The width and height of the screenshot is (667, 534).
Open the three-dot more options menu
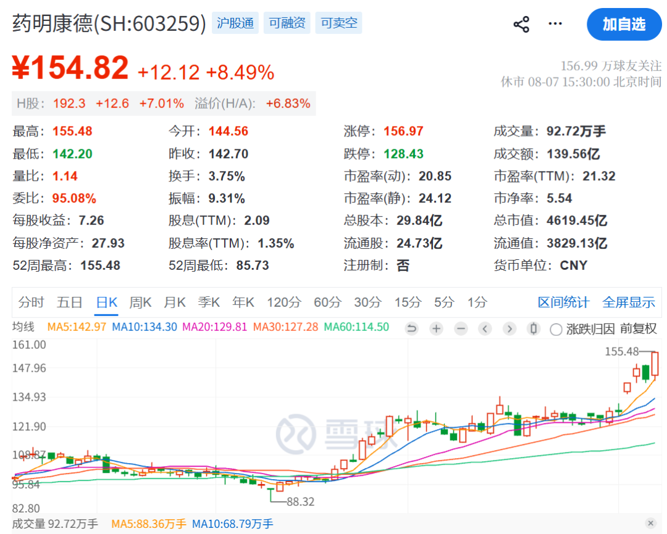[x=555, y=24]
